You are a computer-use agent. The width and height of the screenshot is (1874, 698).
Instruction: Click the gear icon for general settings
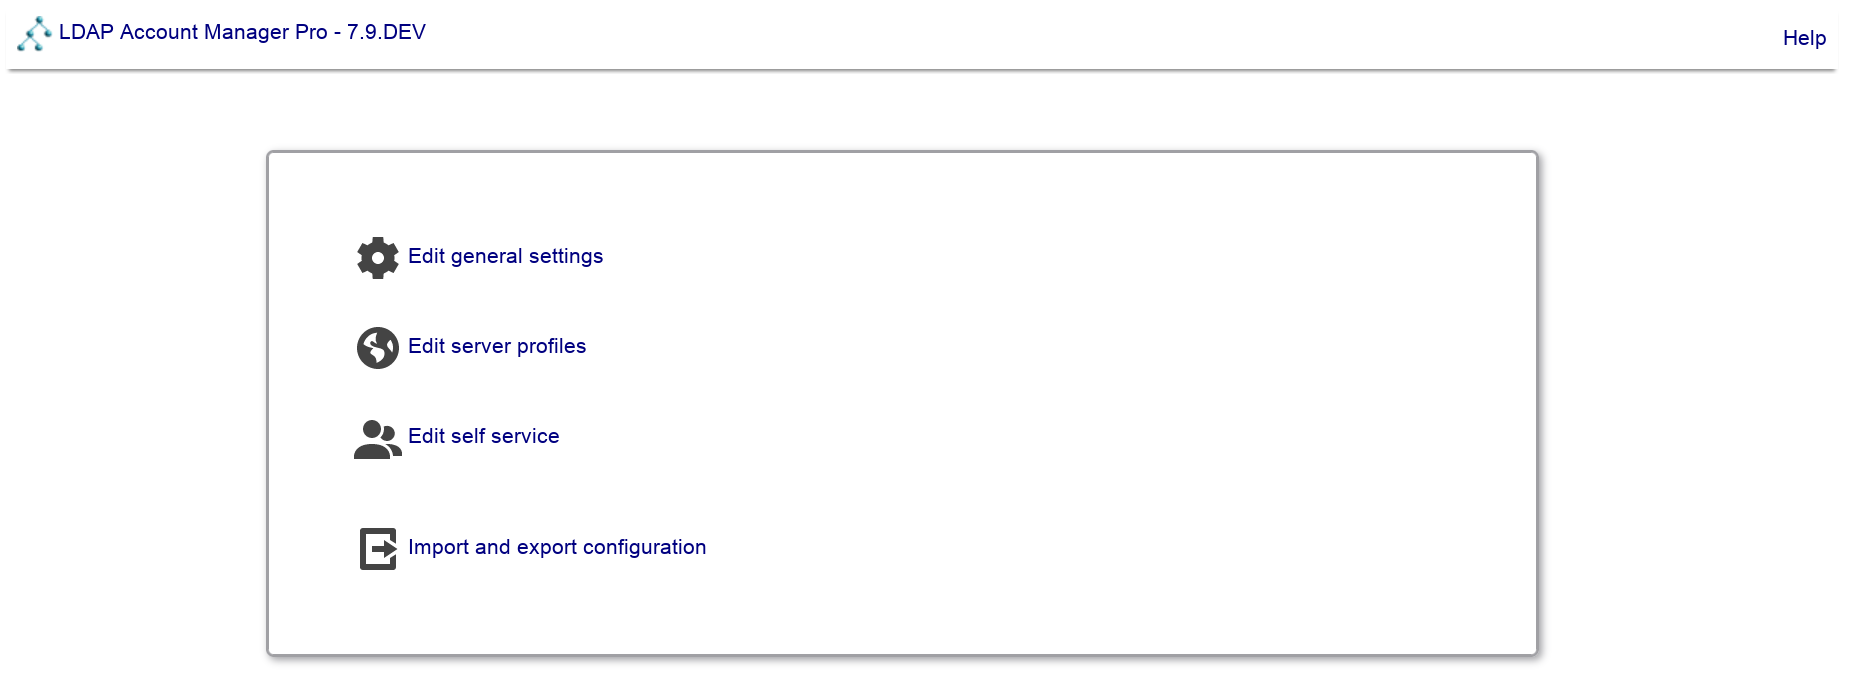click(378, 258)
